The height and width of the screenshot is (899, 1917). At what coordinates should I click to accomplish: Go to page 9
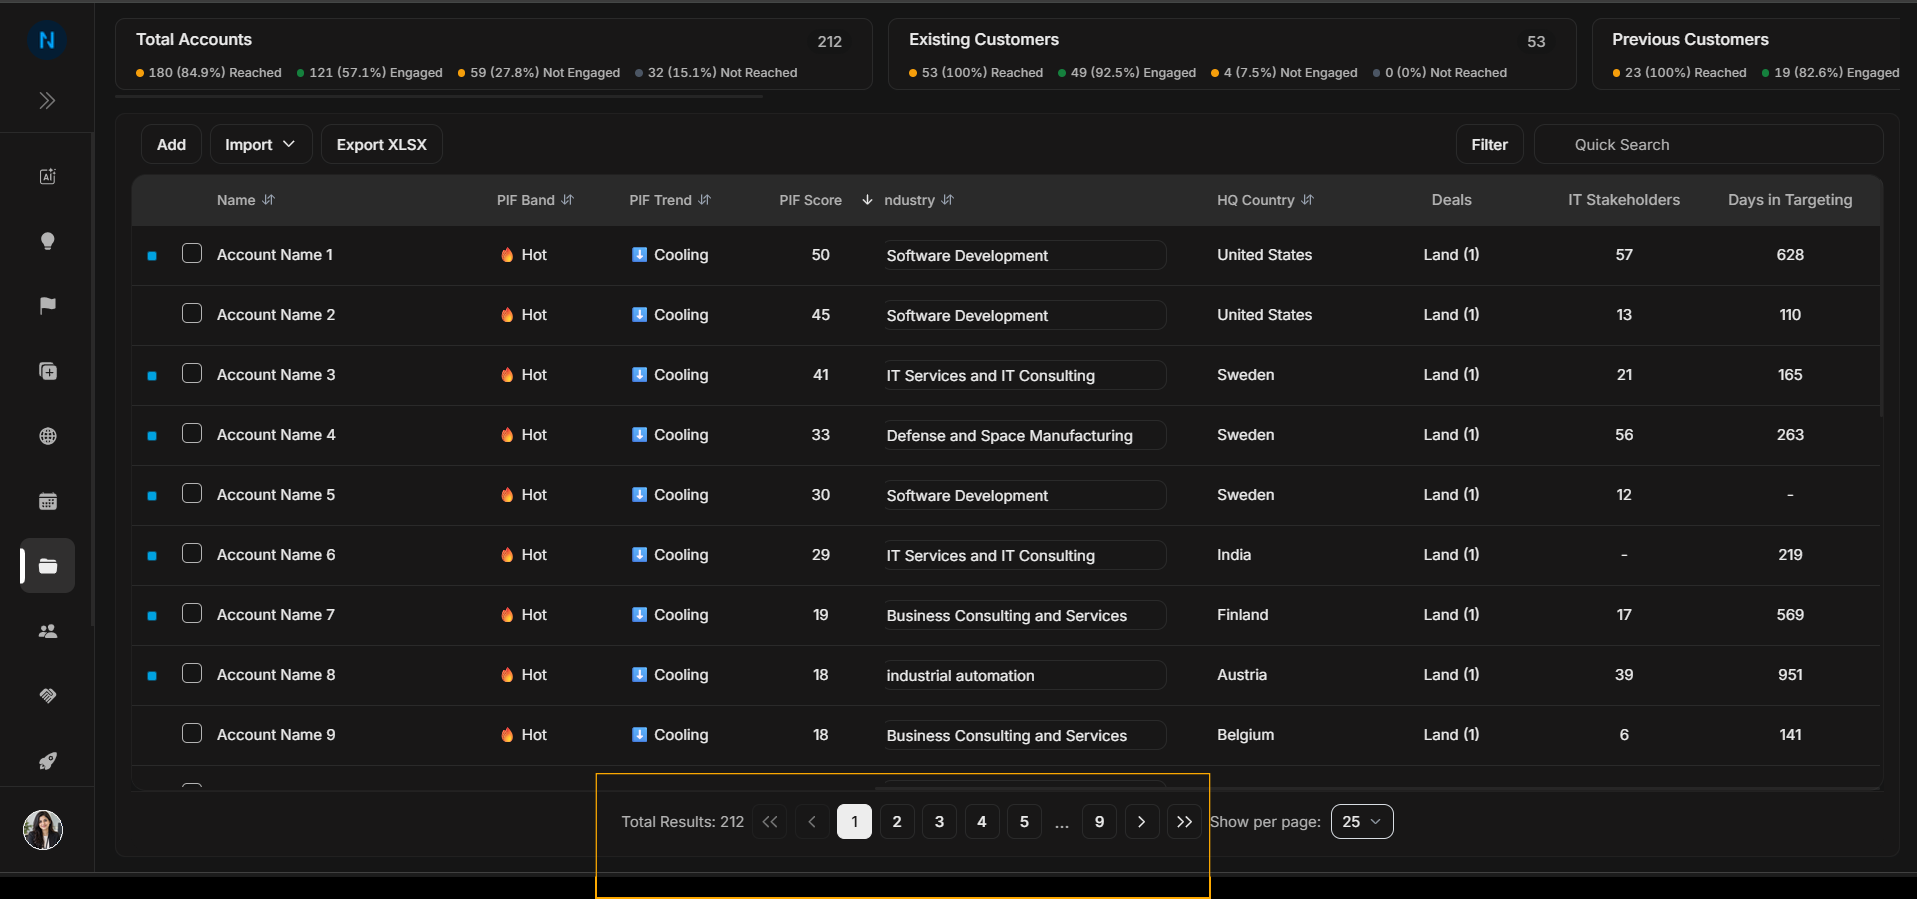pos(1099,822)
